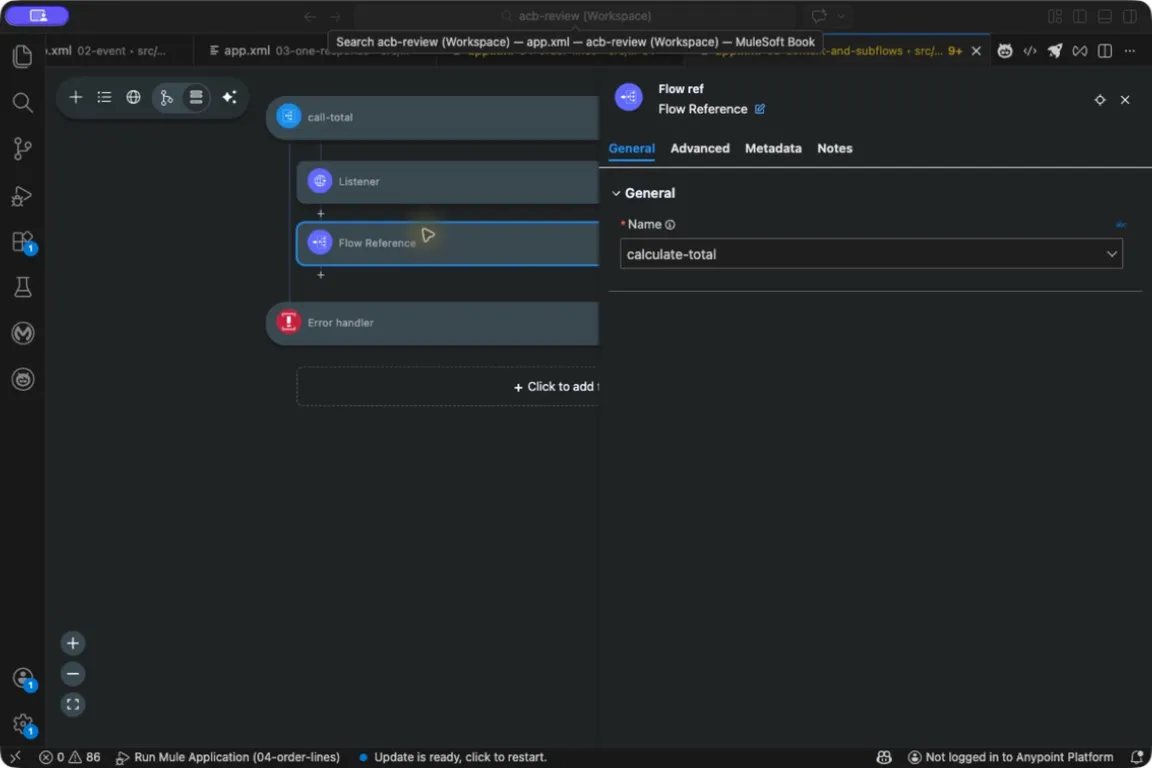The width and height of the screenshot is (1152, 768).
Task: Click the 'Click to add' flow area
Action: [x=447, y=387]
